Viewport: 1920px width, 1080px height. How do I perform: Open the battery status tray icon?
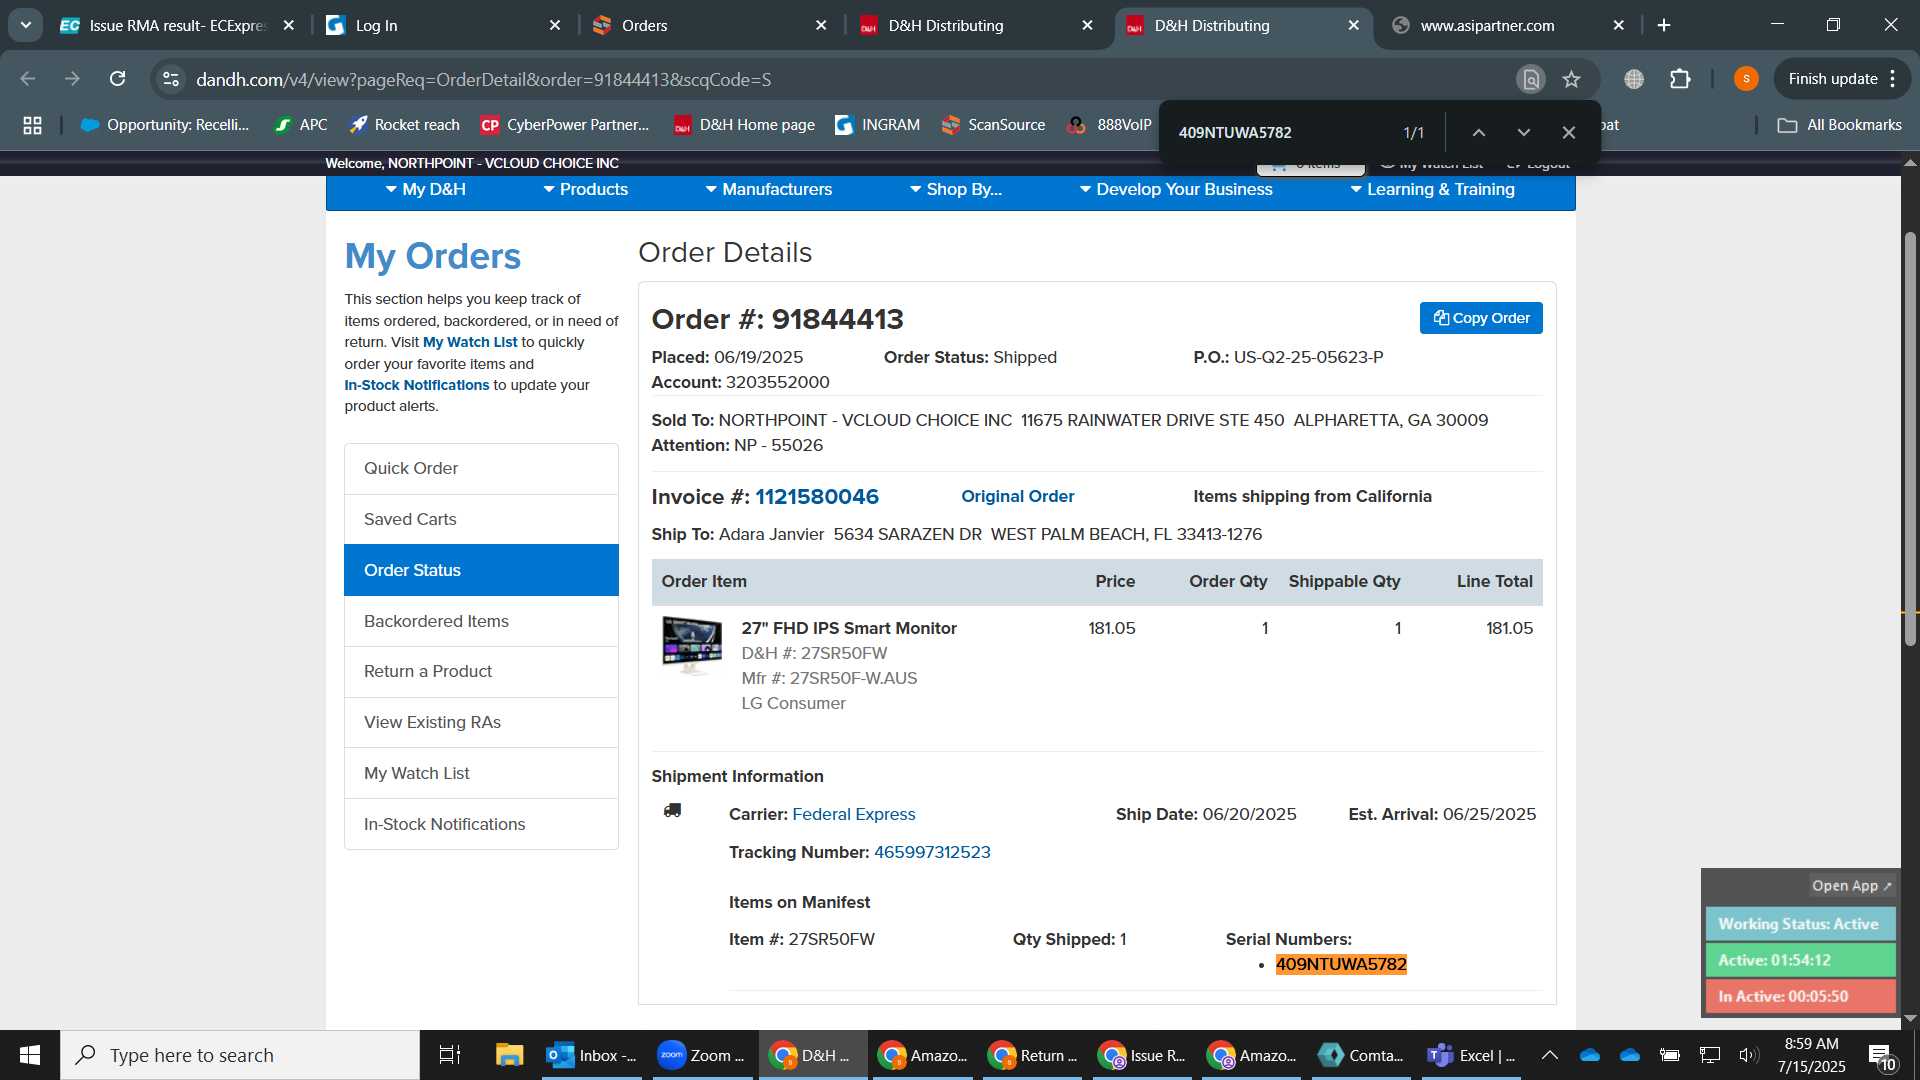tap(1670, 1055)
